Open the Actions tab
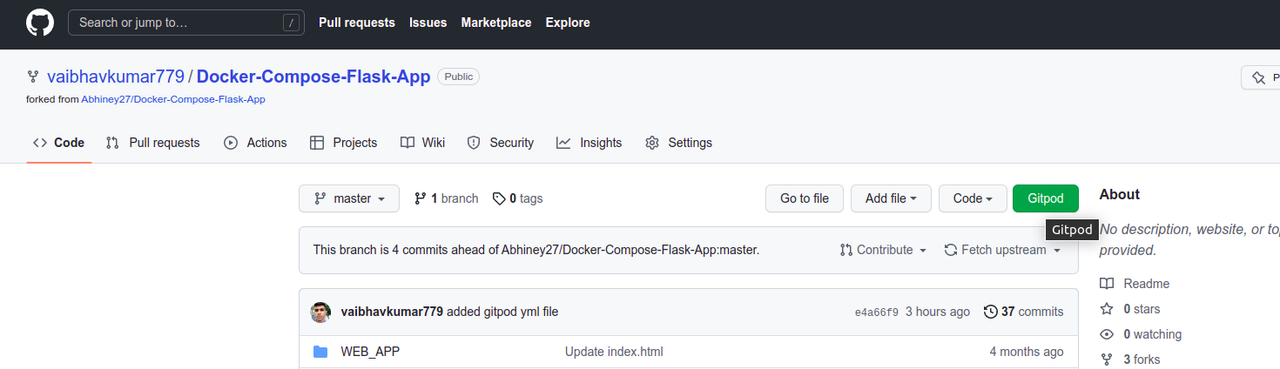This screenshot has width=1280, height=369. coord(255,143)
